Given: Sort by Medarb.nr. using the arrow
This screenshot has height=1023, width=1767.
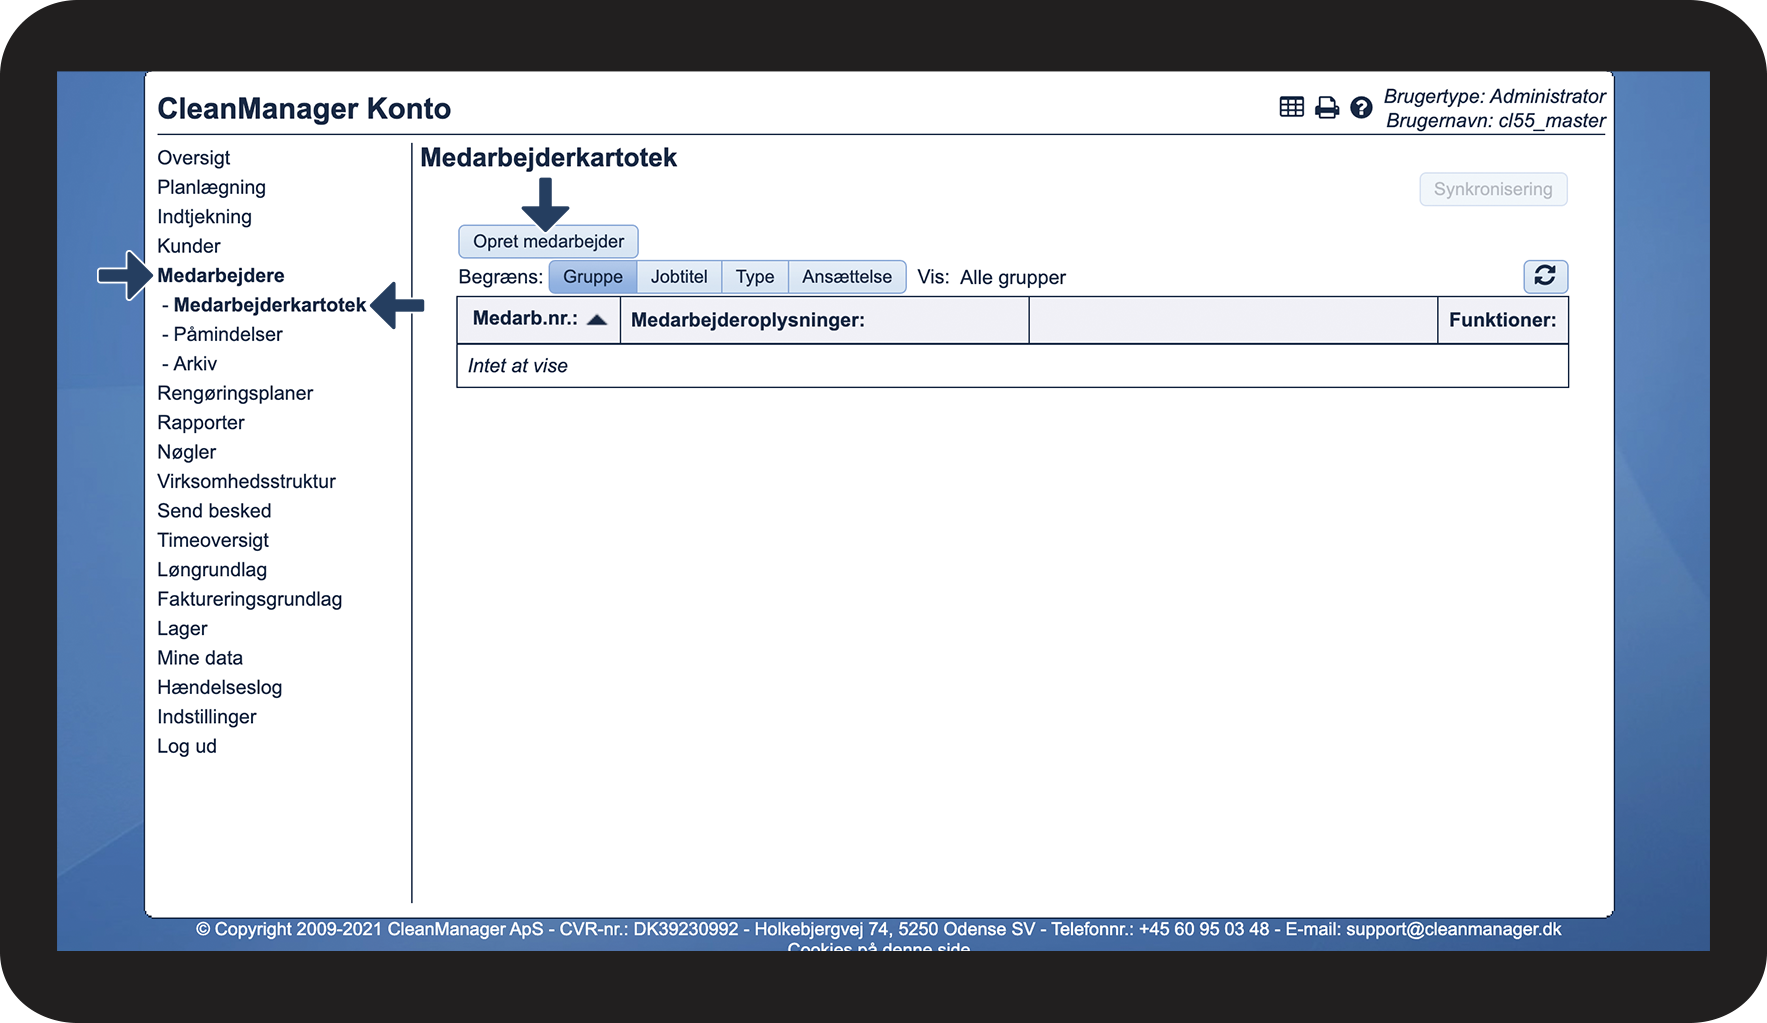Looking at the screenshot, I should [597, 319].
